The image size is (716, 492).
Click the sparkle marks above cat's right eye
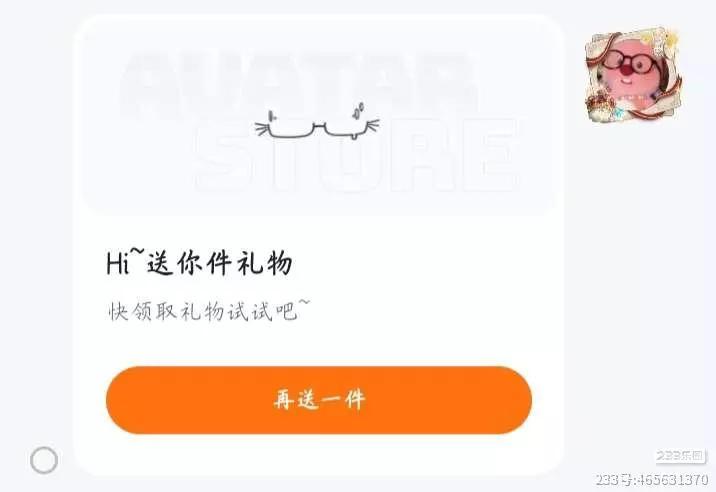pos(358,111)
